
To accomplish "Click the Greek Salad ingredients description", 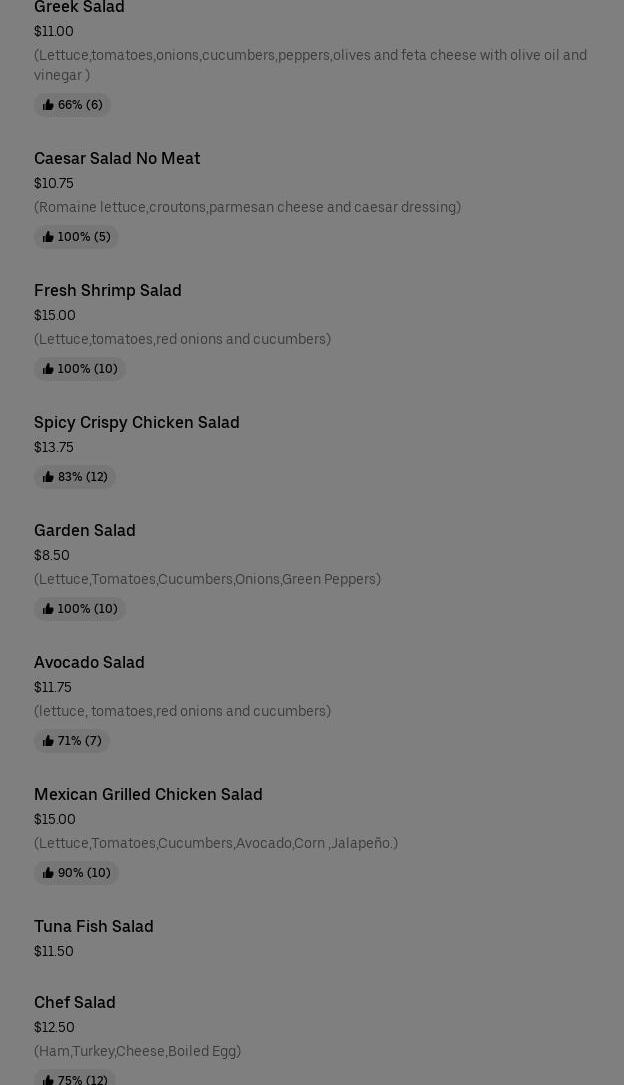I will pos(310,65).
